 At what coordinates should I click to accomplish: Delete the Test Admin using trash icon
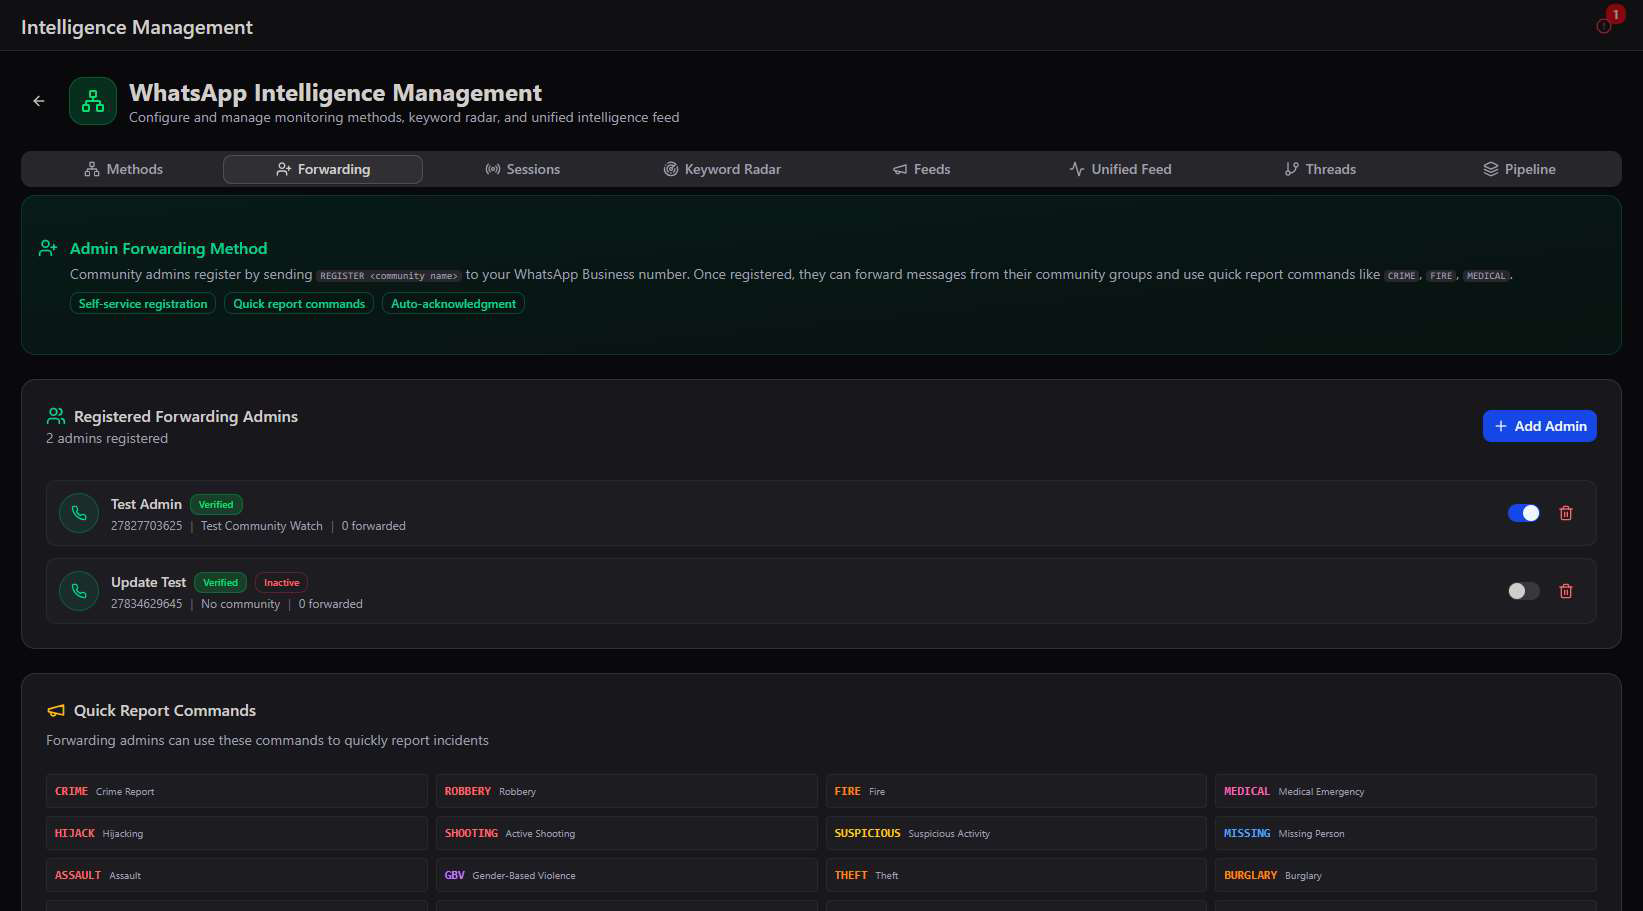(x=1566, y=513)
